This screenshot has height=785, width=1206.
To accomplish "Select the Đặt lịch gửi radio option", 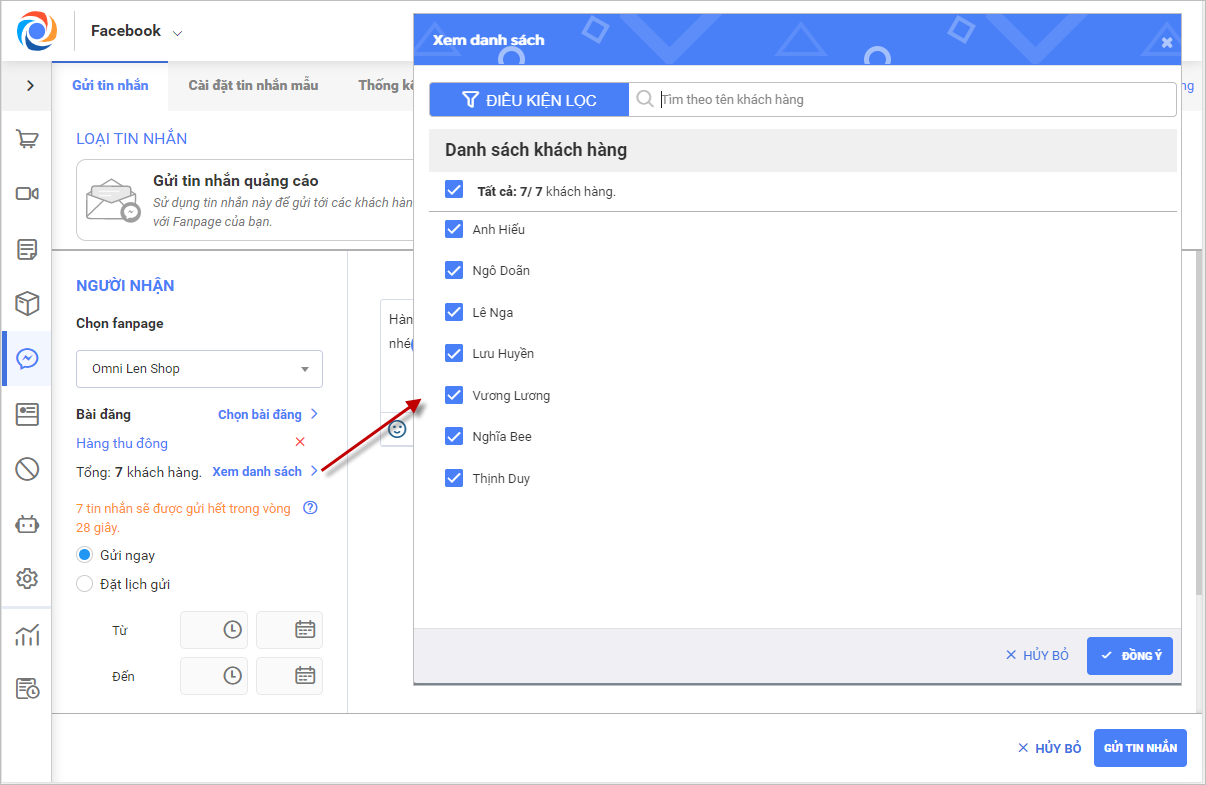I will pyautogui.click(x=85, y=584).
